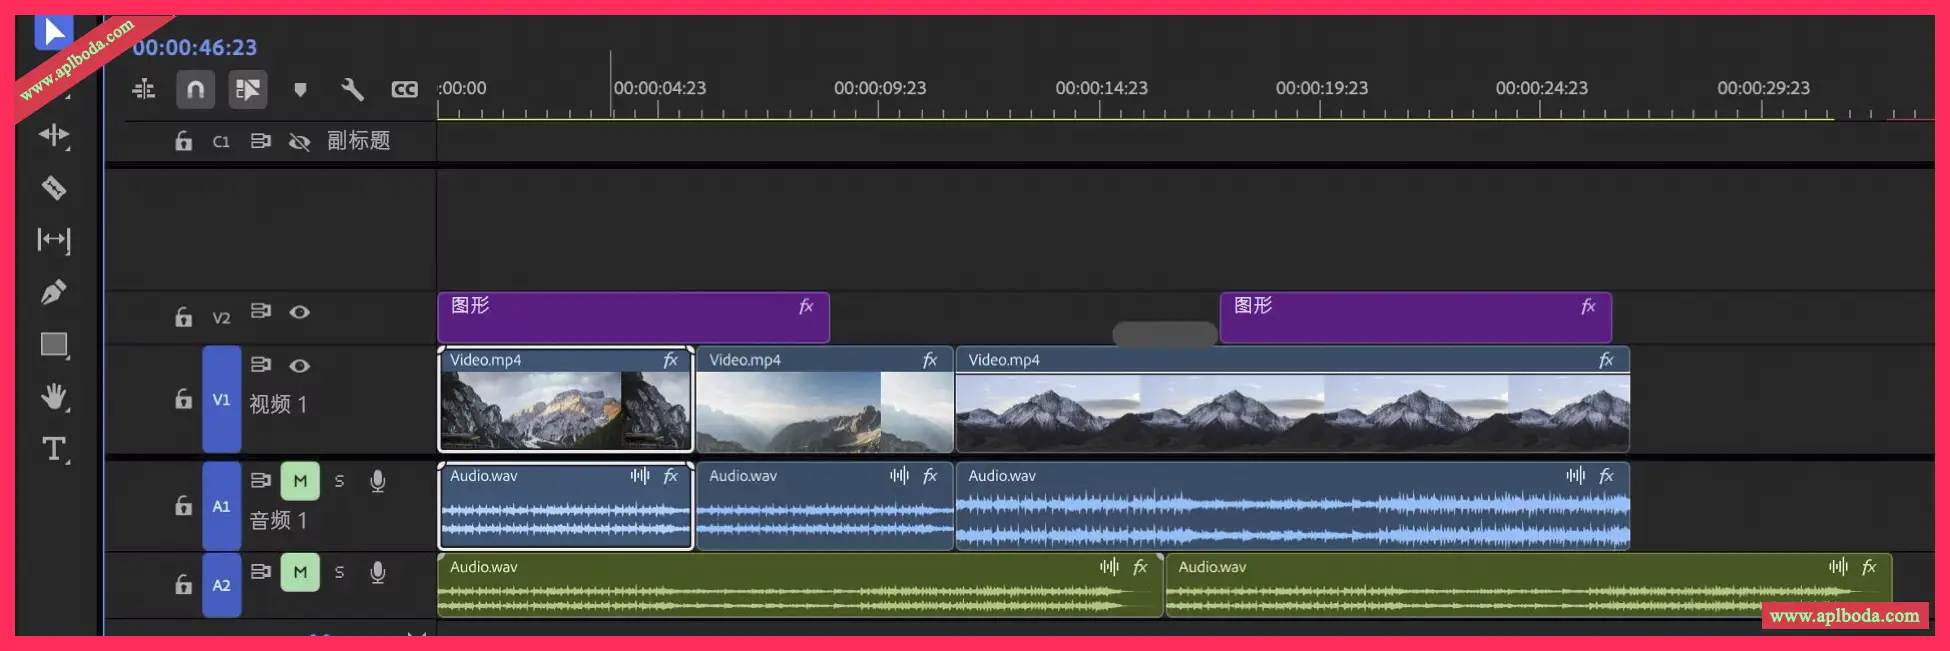Select the Ripple Edit tool
Screen dimensions: 1950x651
54,135
